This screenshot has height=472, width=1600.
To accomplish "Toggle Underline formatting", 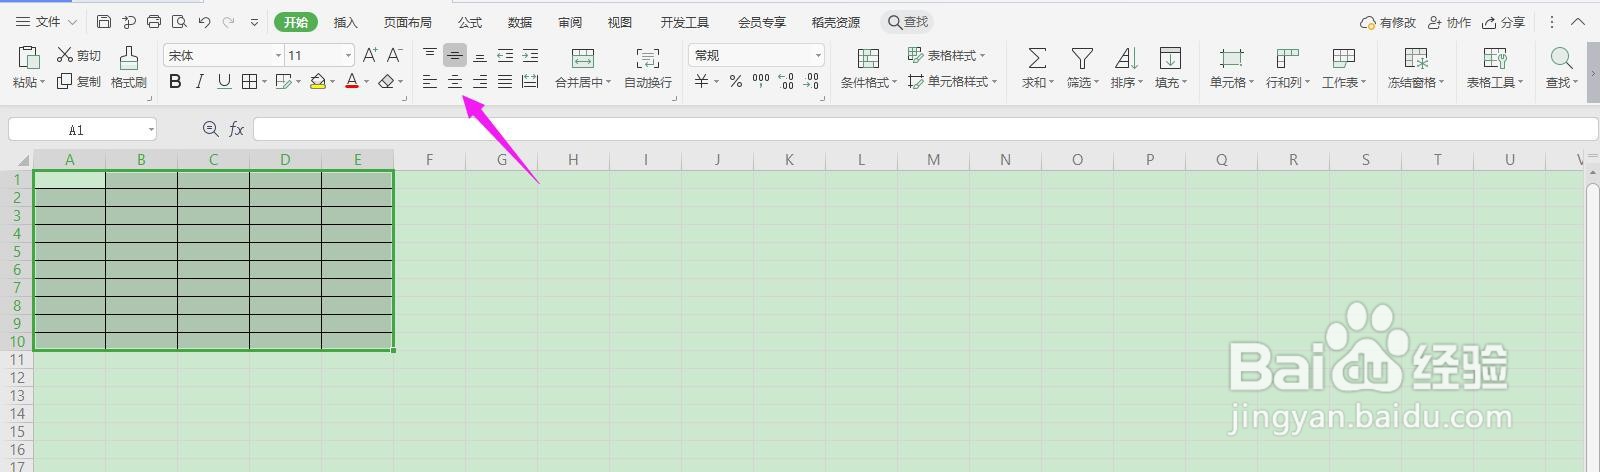I will tap(224, 82).
